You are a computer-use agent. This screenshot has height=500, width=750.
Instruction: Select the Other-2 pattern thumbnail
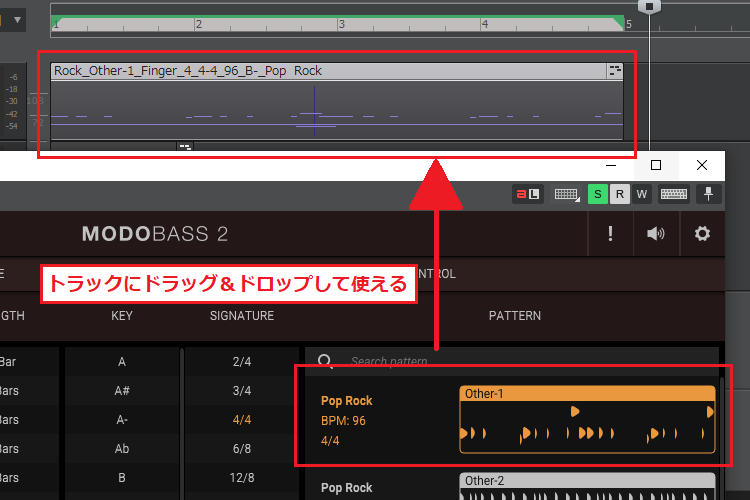coord(587,487)
